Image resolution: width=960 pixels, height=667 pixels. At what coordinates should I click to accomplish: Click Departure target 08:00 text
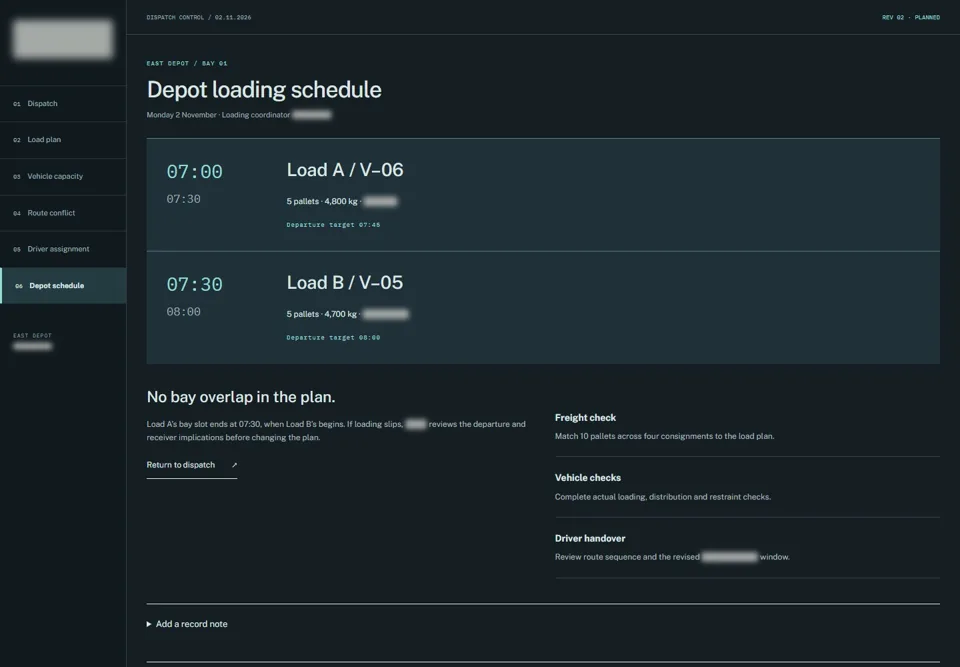pos(333,337)
